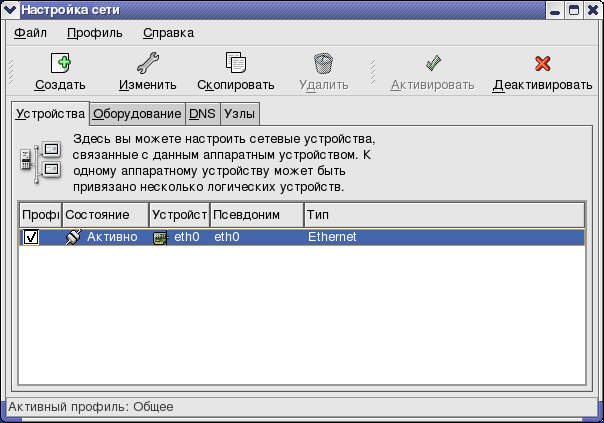Screen dimensions: 604x423
Task: Click the Удалить (Delete) trash icon
Action: coord(323,64)
